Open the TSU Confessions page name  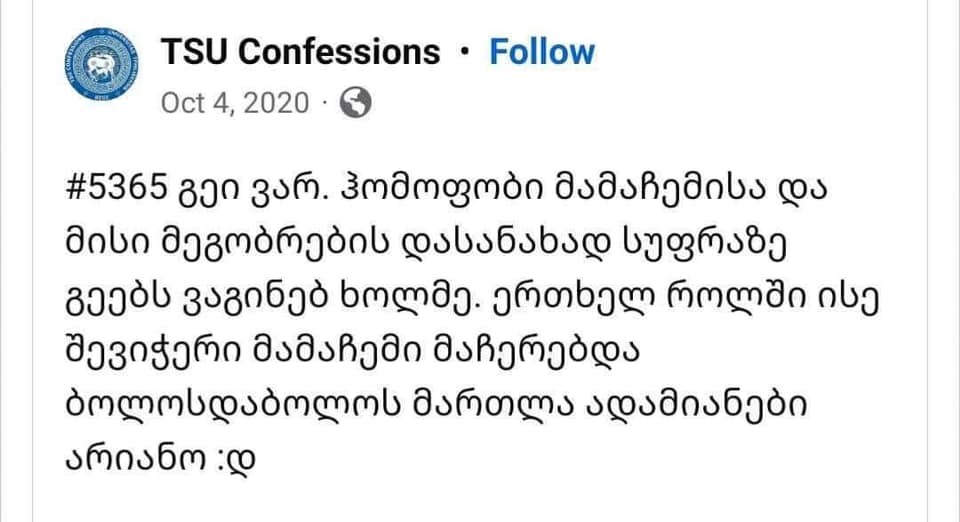tap(299, 52)
